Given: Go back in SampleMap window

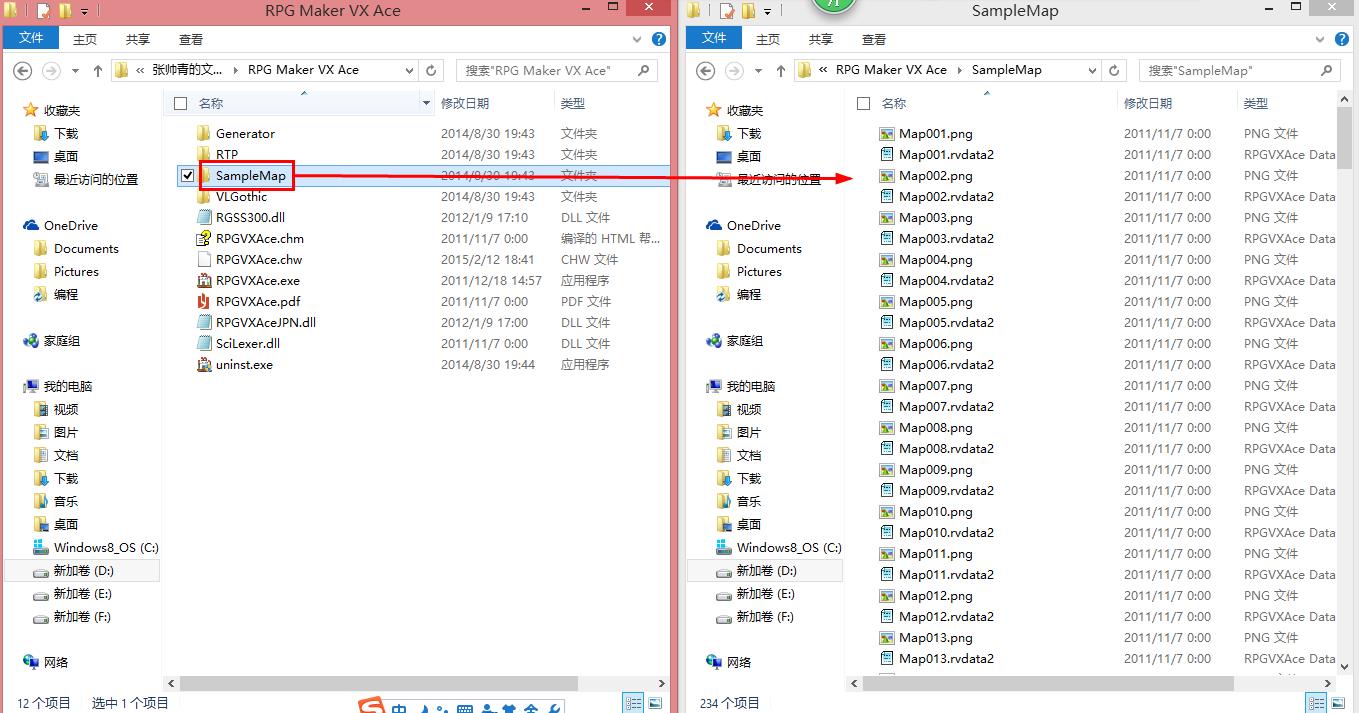Looking at the screenshot, I should pyautogui.click(x=706, y=70).
